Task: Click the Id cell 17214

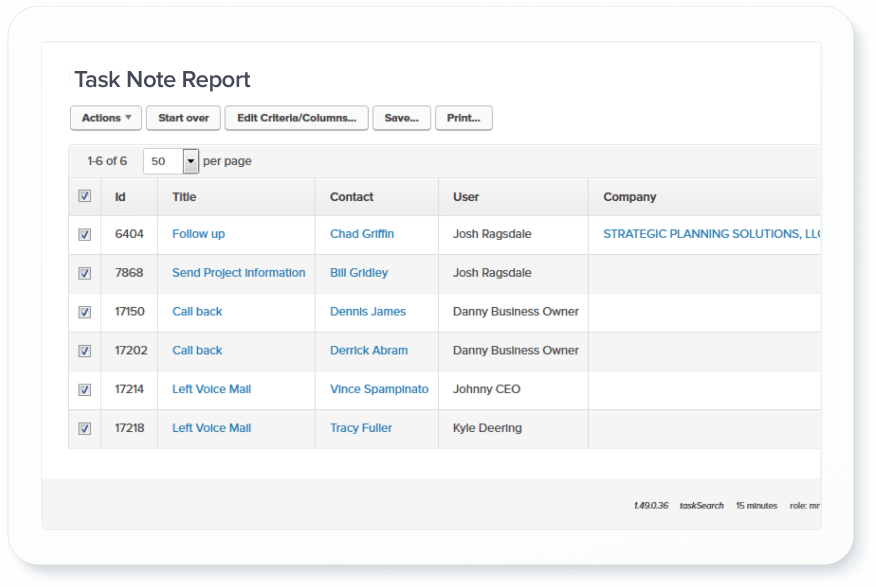Action: tap(129, 389)
